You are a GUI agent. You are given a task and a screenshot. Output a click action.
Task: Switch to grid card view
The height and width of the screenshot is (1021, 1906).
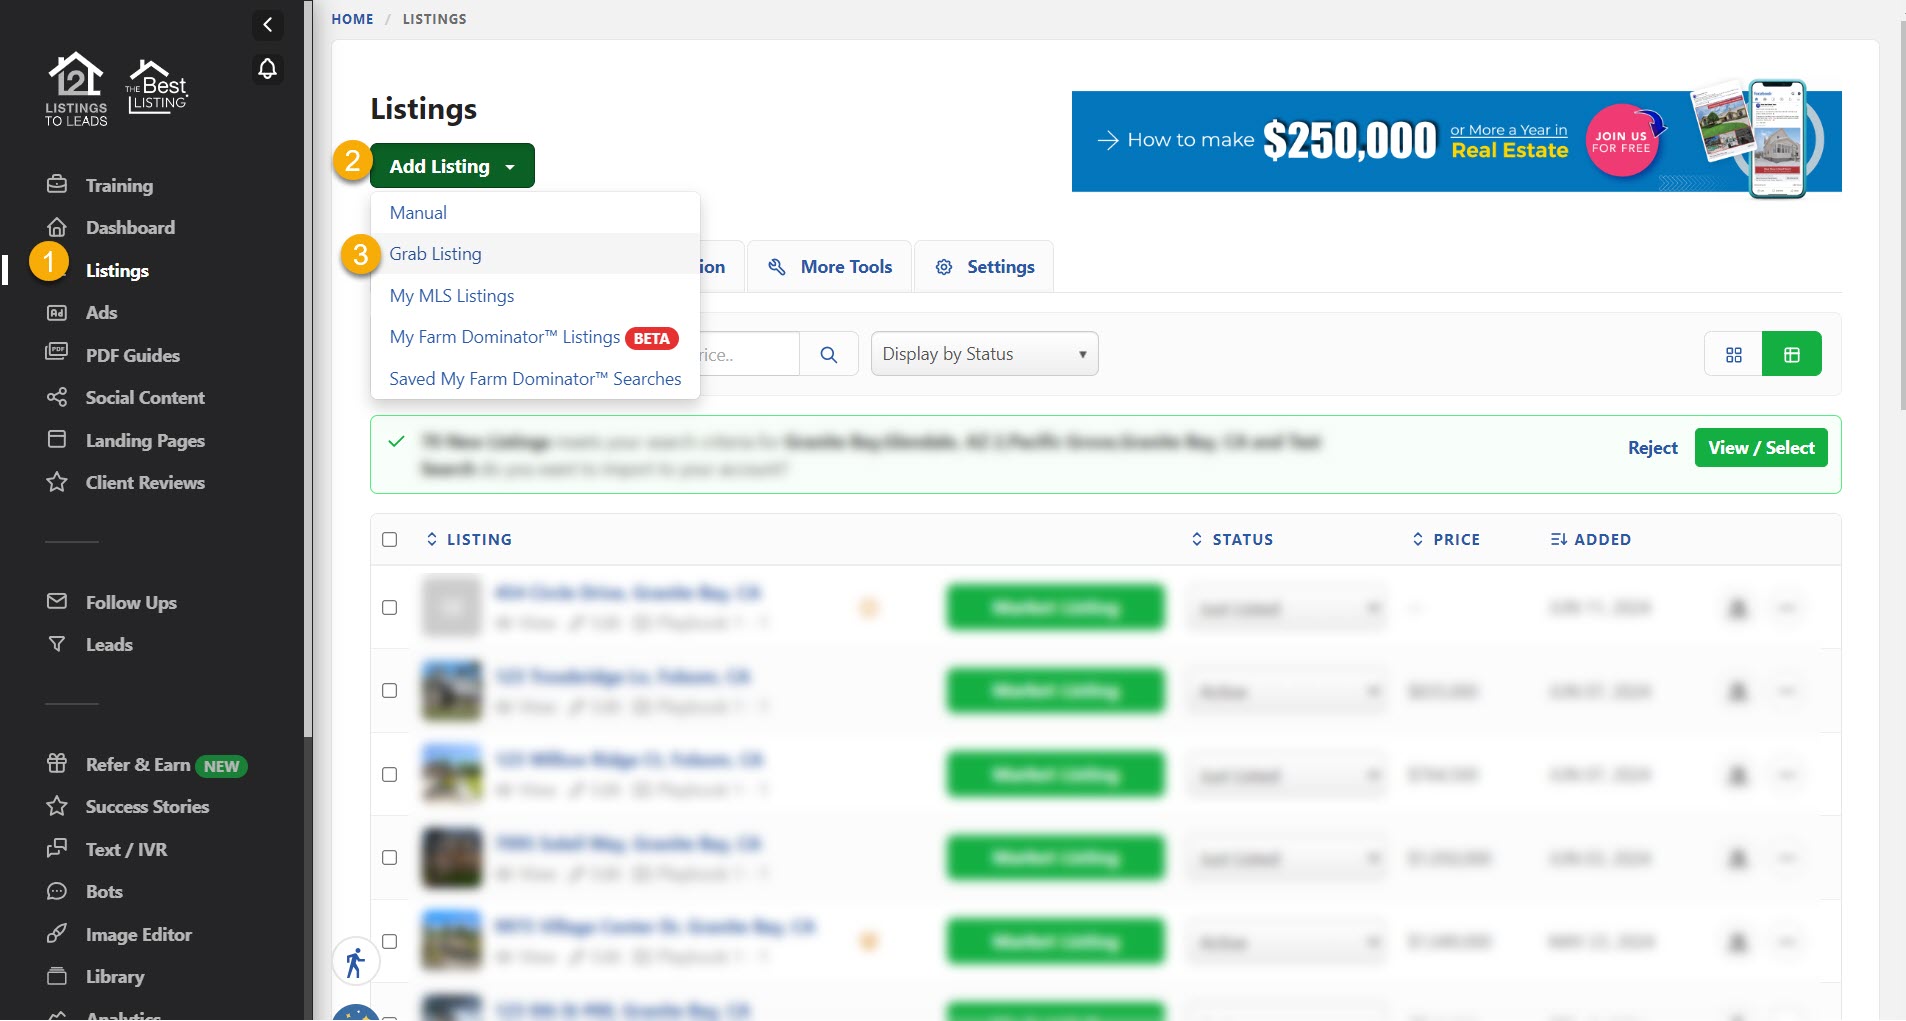(1733, 355)
